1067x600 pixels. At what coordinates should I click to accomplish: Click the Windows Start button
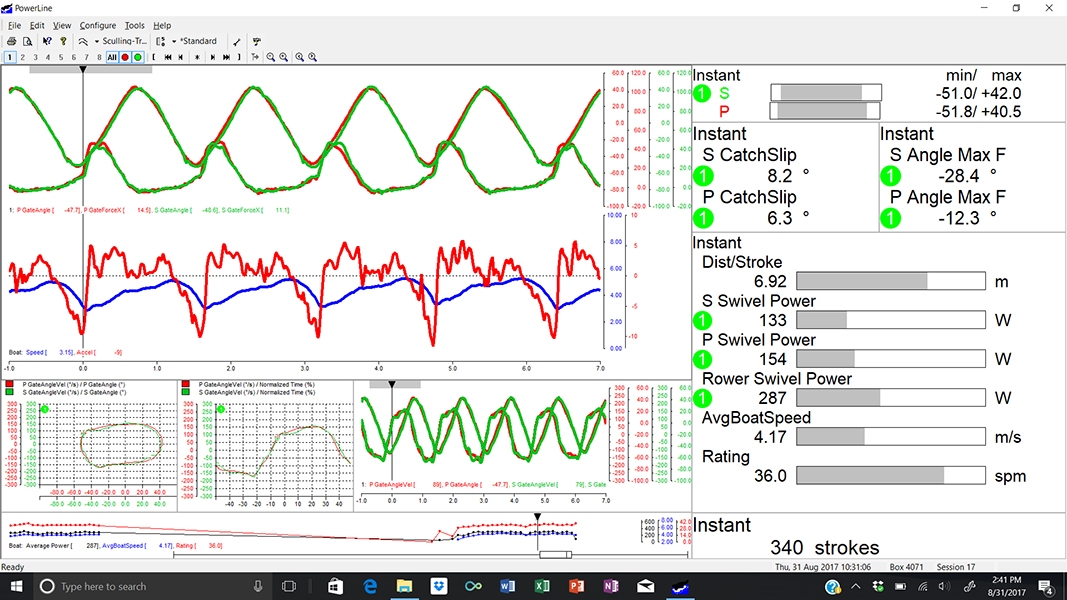16,586
